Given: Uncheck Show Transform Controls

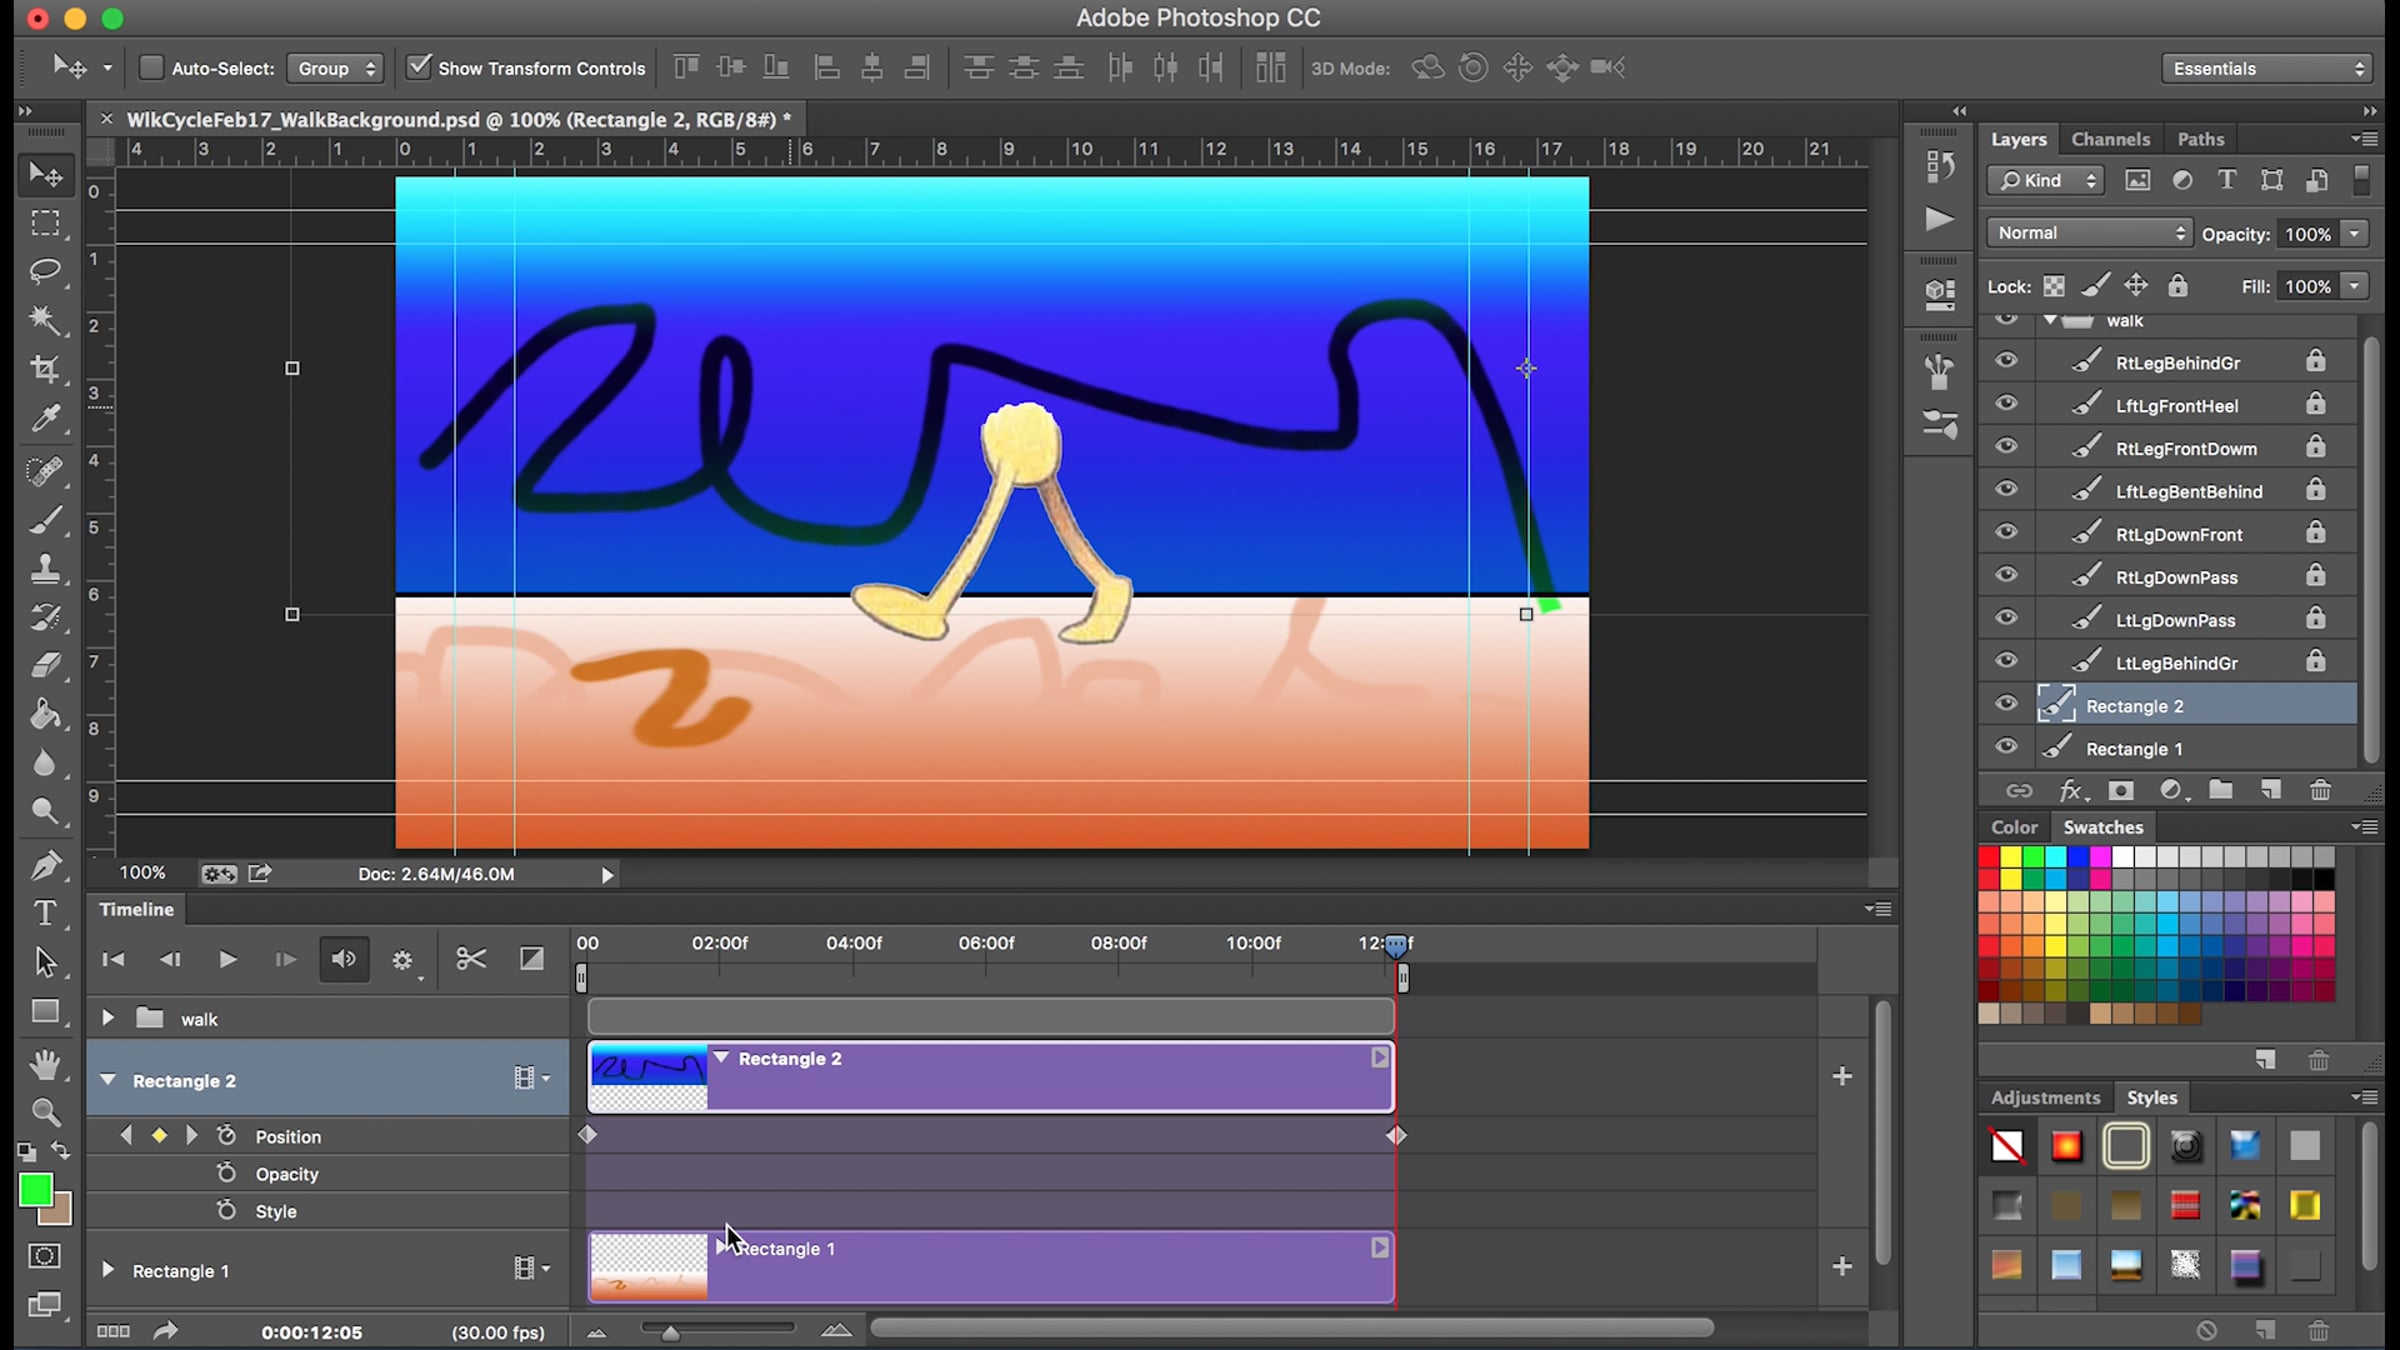Looking at the screenshot, I should tap(419, 68).
